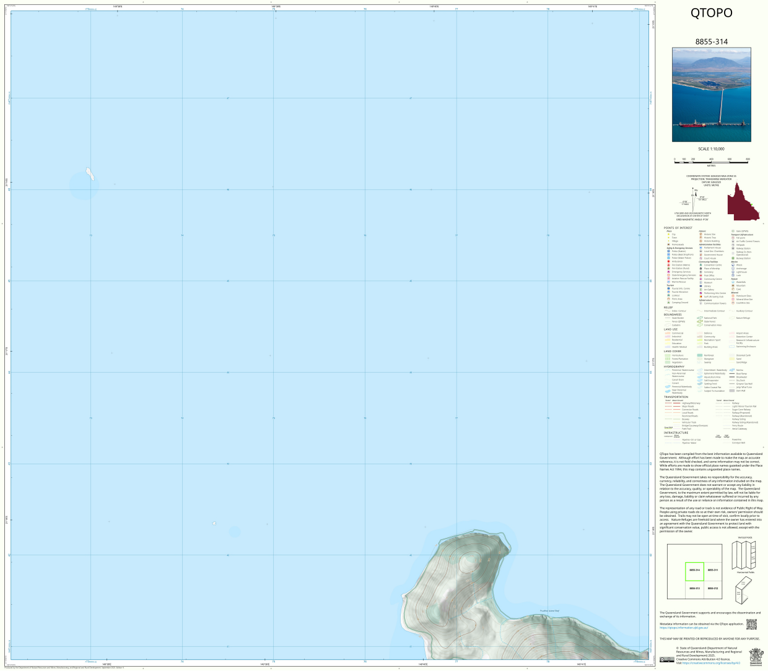768x671 pixels.
Task: Click the horizontal folds diagram
Action: point(744,553)
